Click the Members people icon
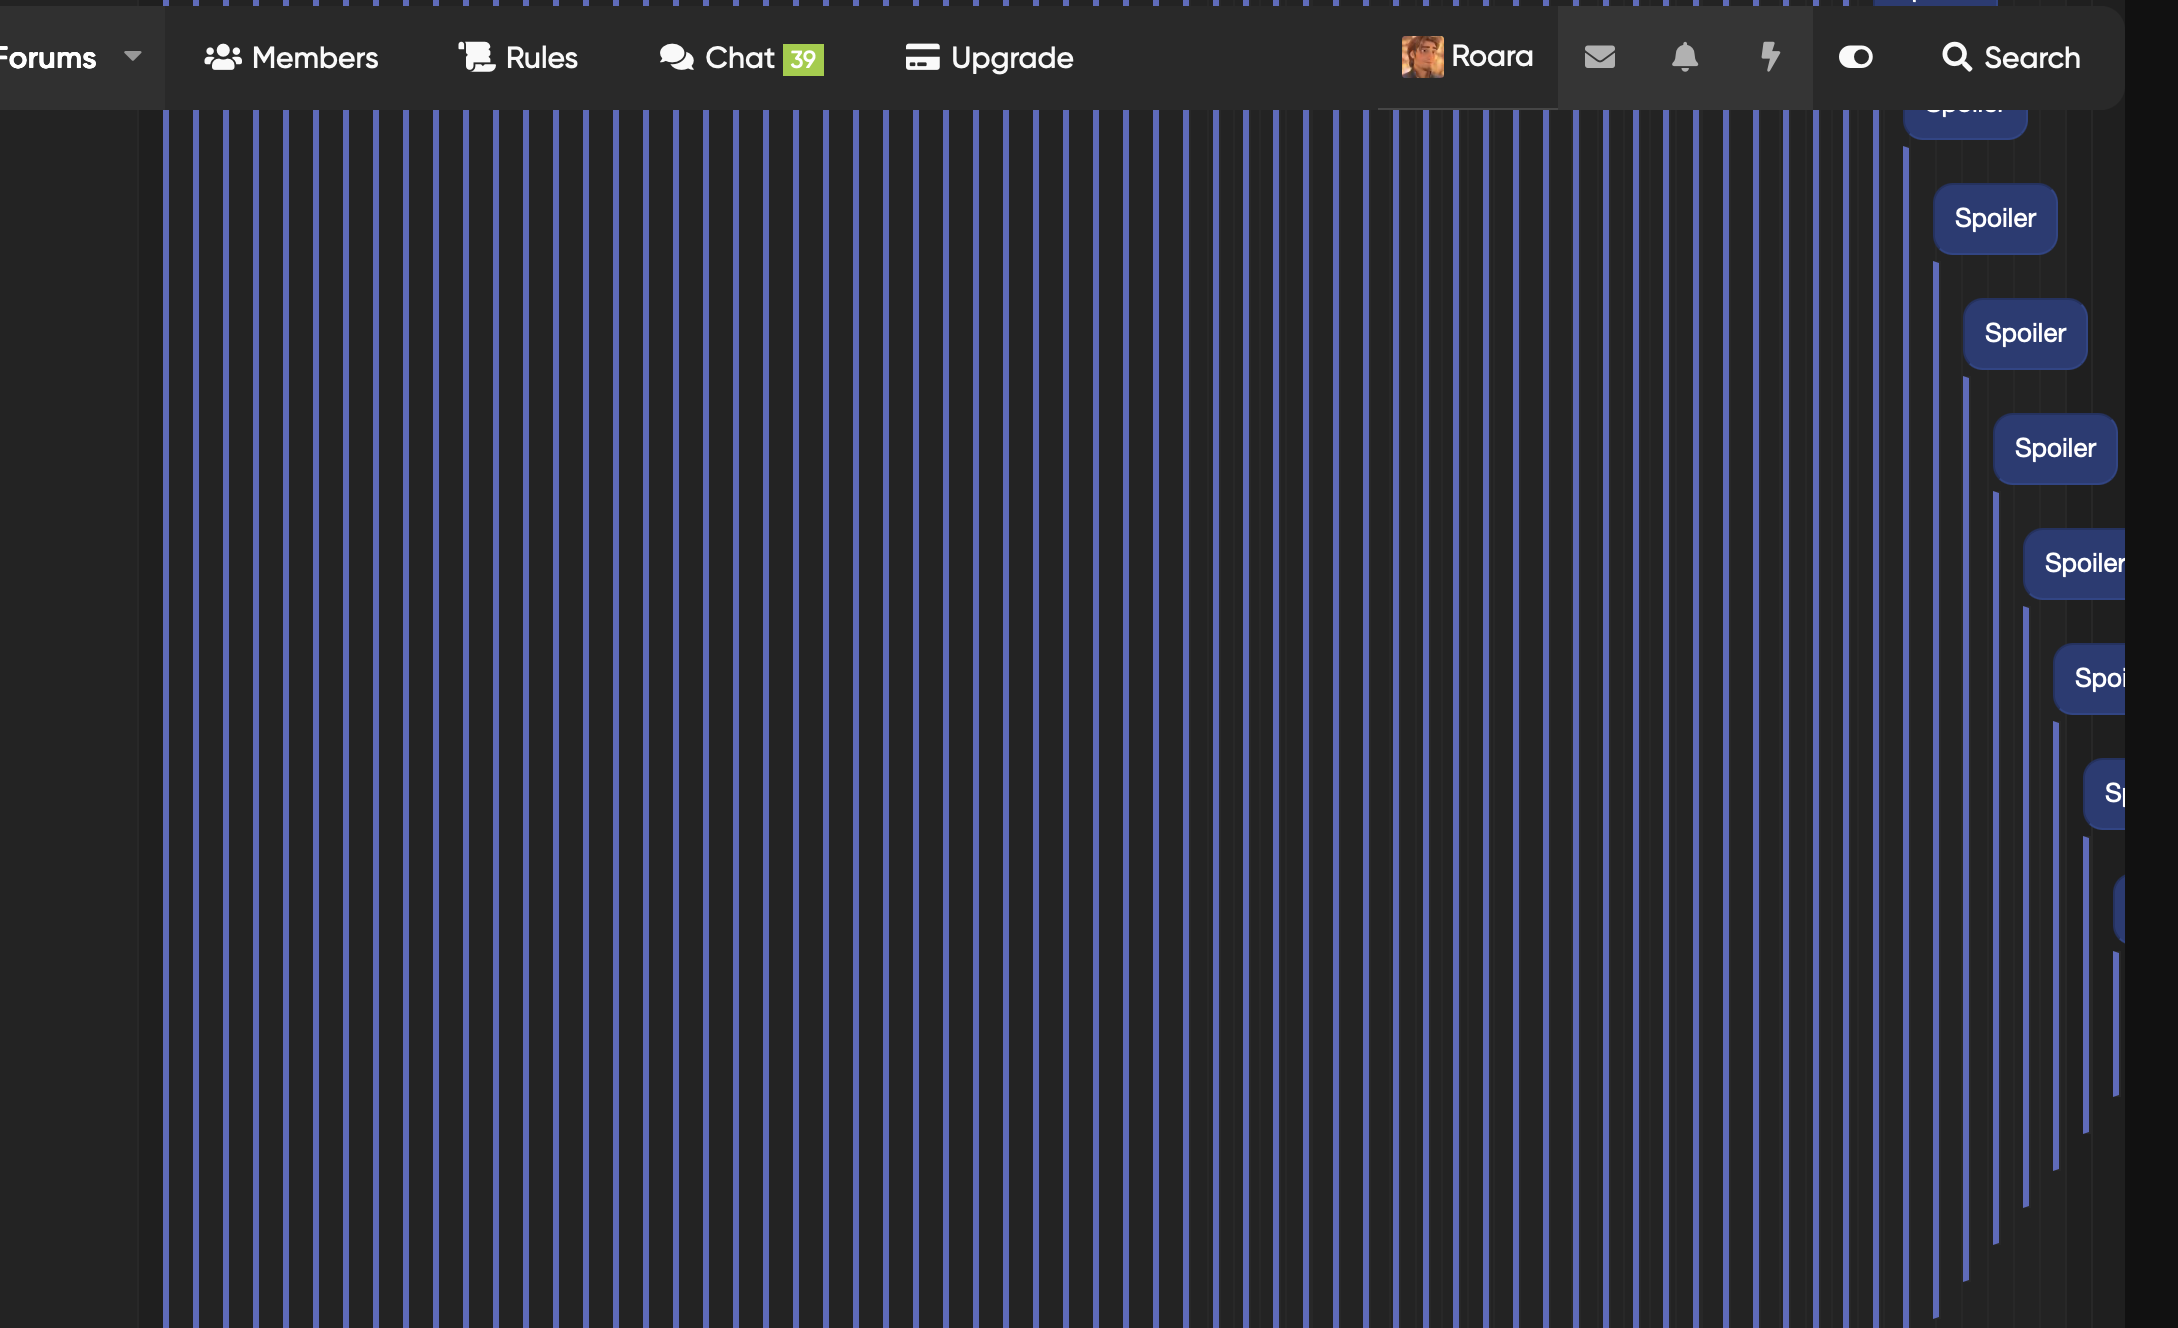 (x=223, y=57)
